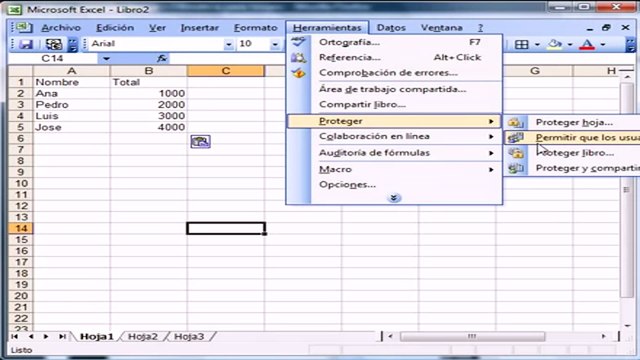Choose Ortografía from Herramientas menu
Viewport: 640px width, 360px height.
[394, 42]
